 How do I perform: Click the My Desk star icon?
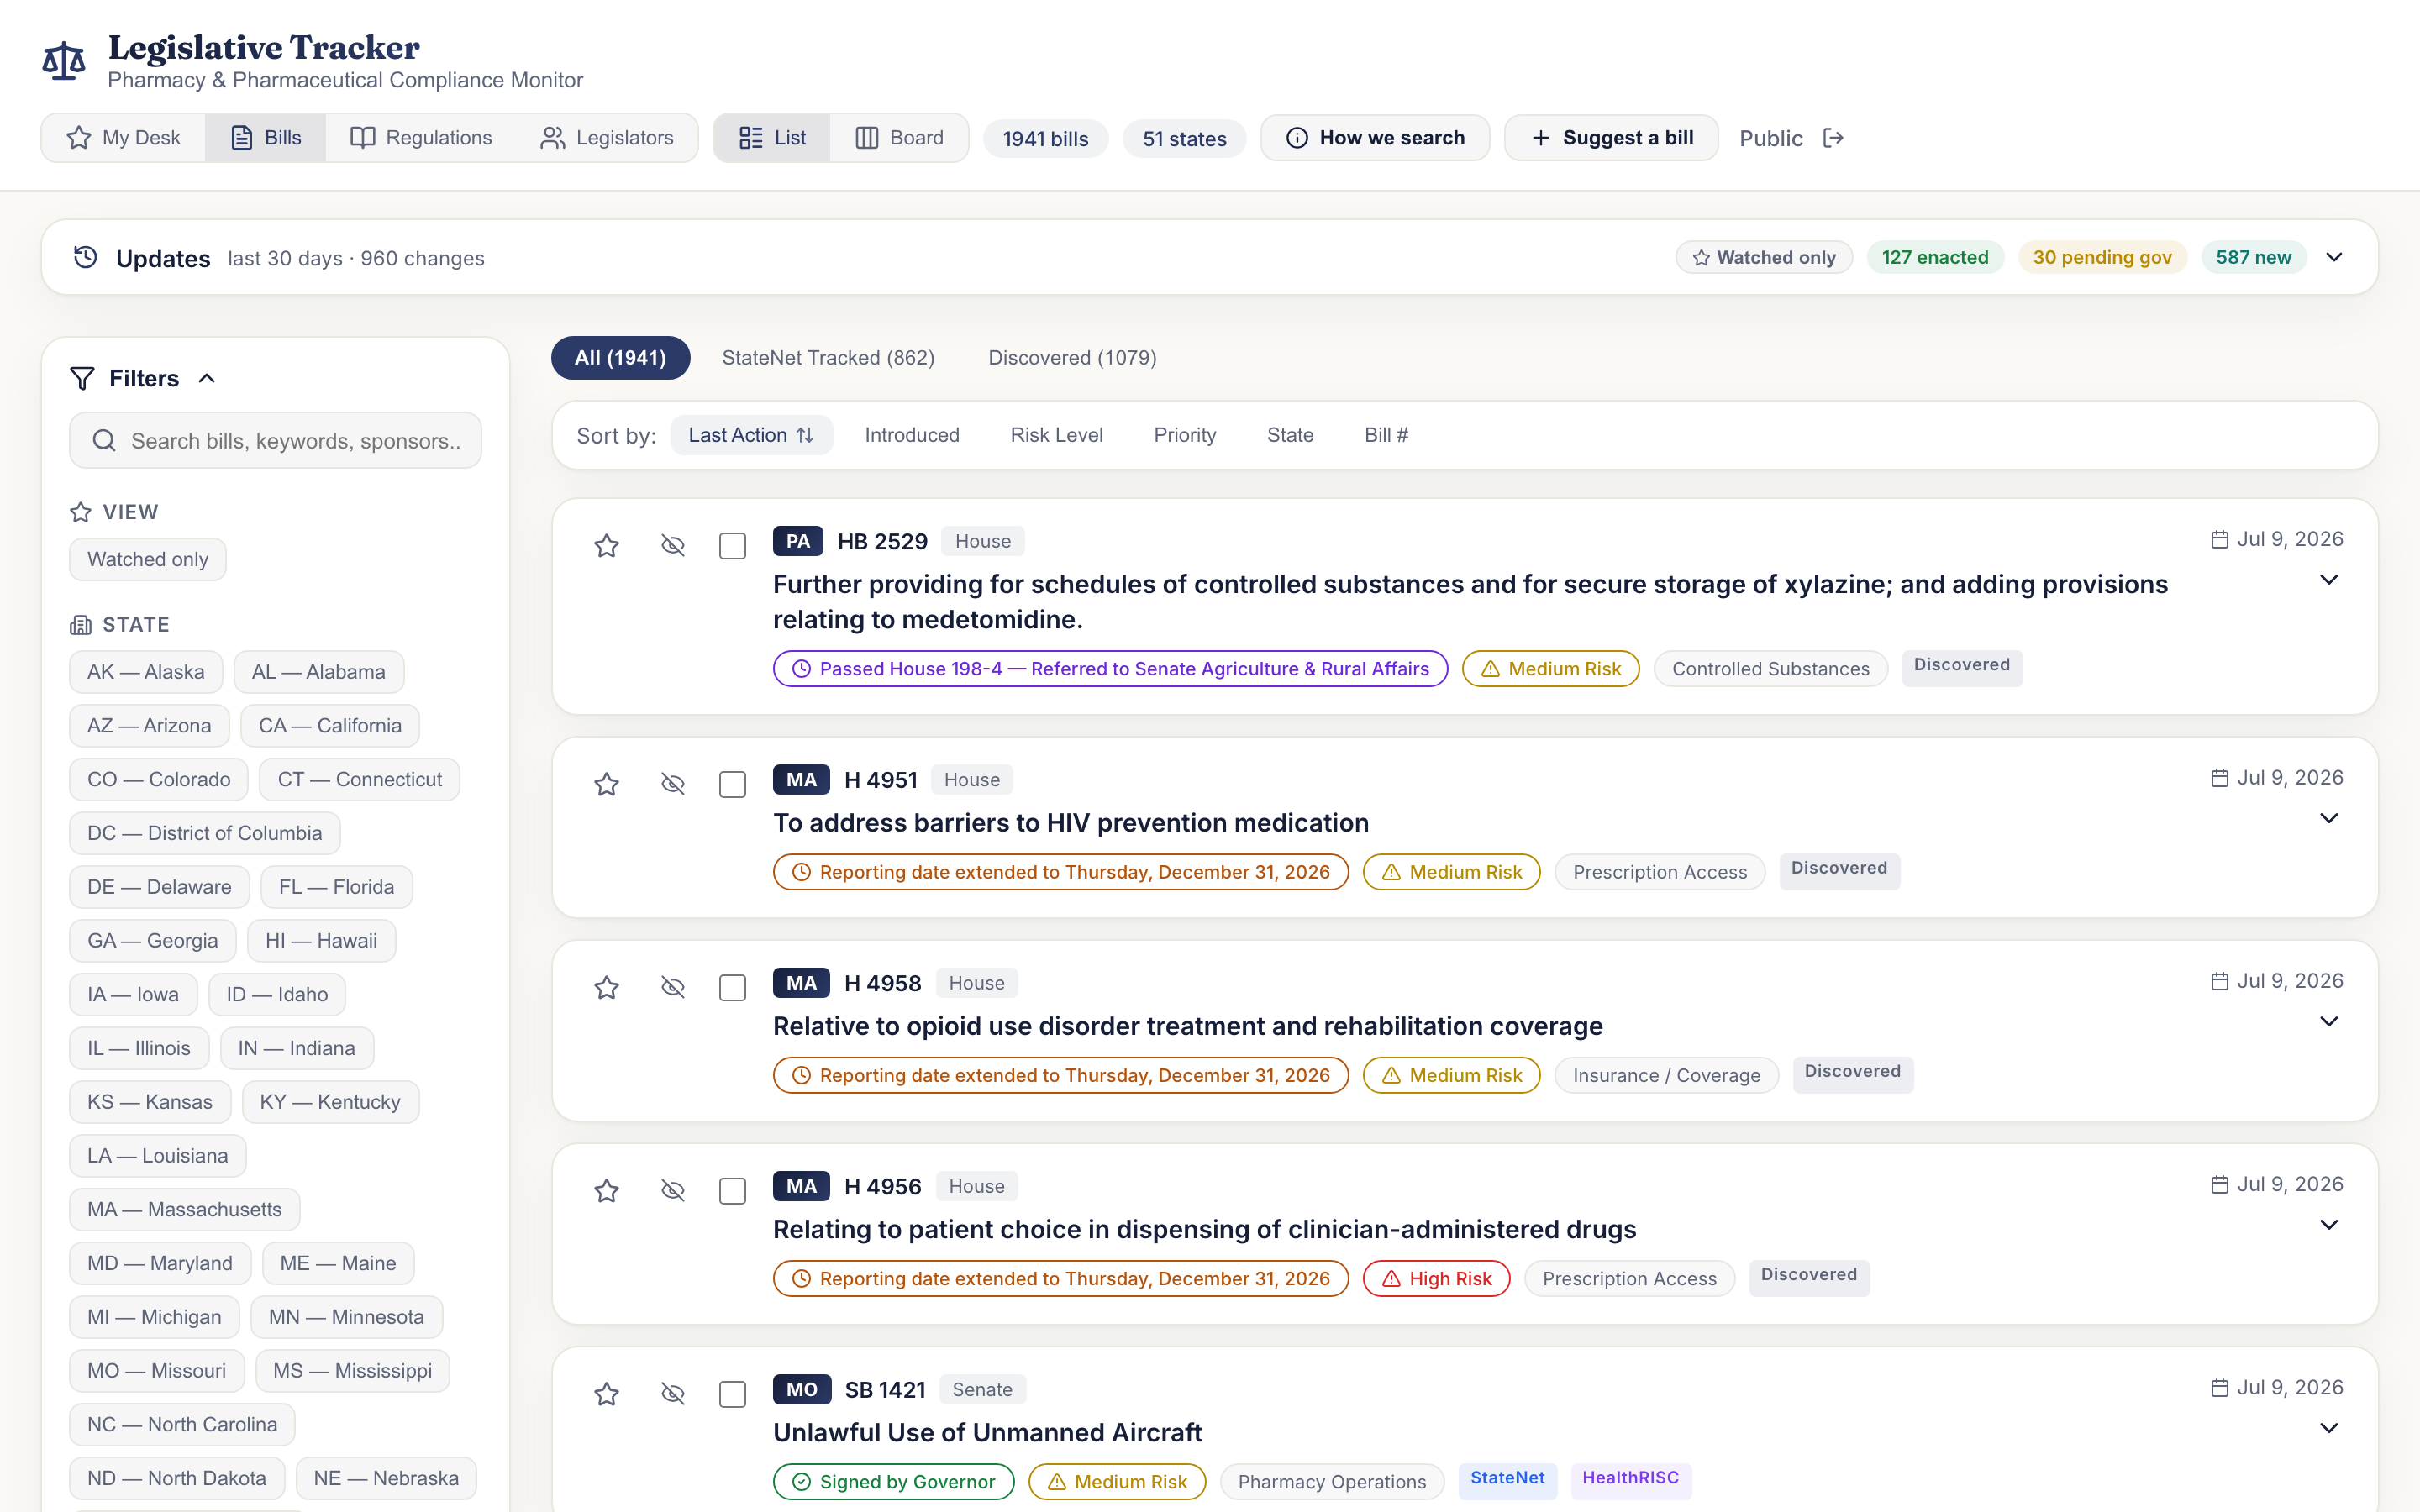pyautogui.click(x=79, y=138)
